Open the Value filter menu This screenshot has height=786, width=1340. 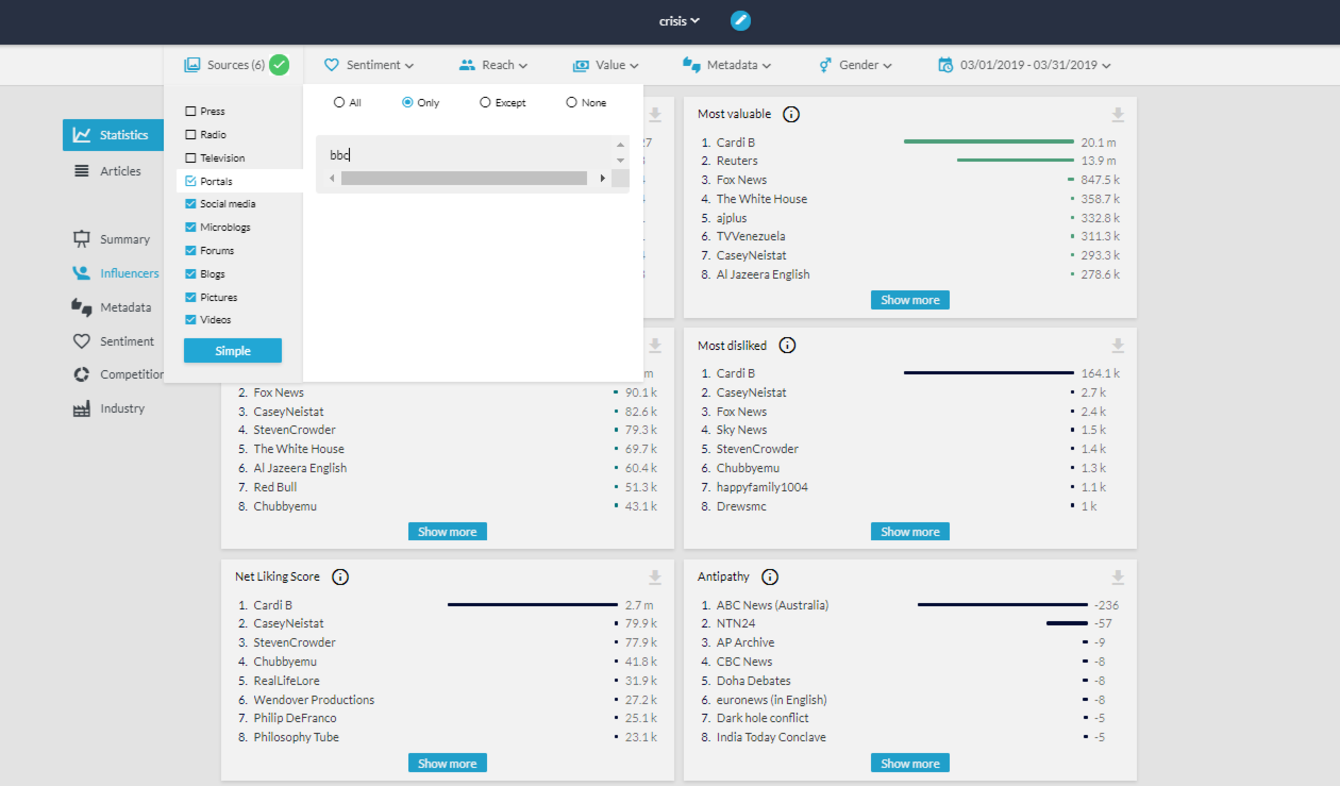605,64
